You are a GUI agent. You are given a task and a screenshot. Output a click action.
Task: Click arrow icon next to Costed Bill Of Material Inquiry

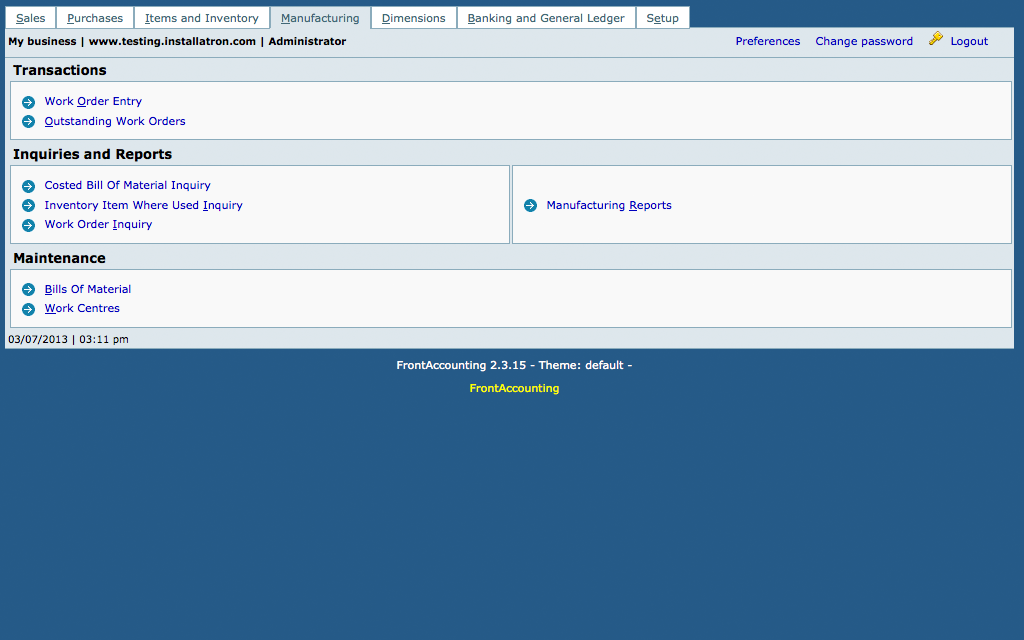(28, 186)
